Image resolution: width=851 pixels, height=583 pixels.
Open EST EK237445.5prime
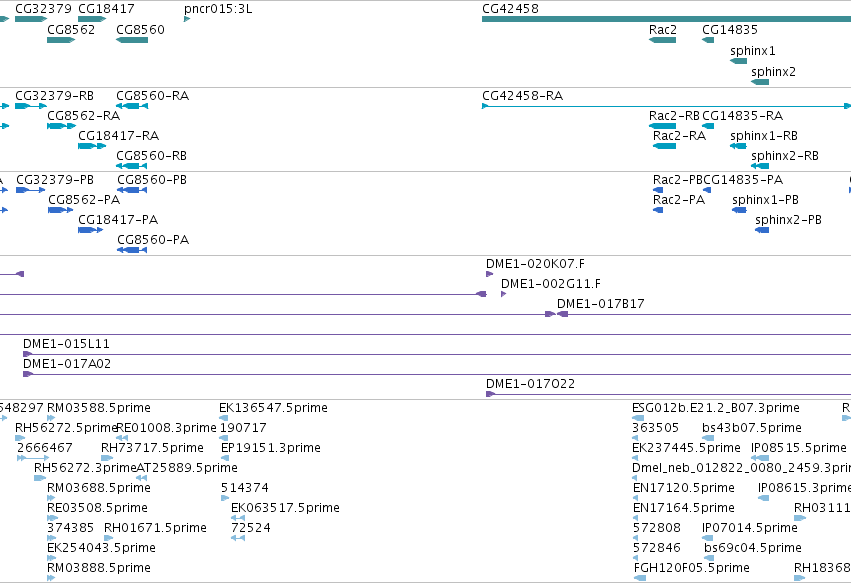click(x=635, y=458)
